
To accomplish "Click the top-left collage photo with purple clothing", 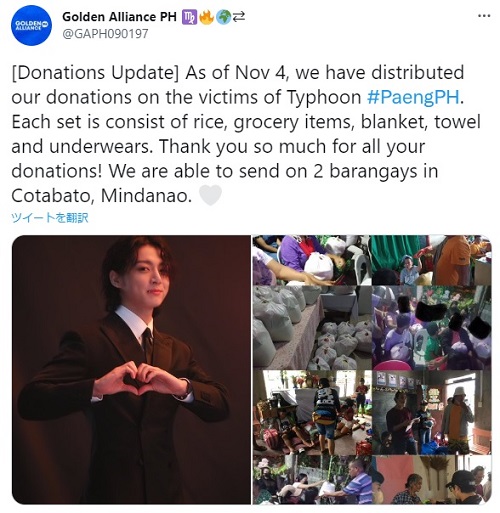I will point(312,260).
